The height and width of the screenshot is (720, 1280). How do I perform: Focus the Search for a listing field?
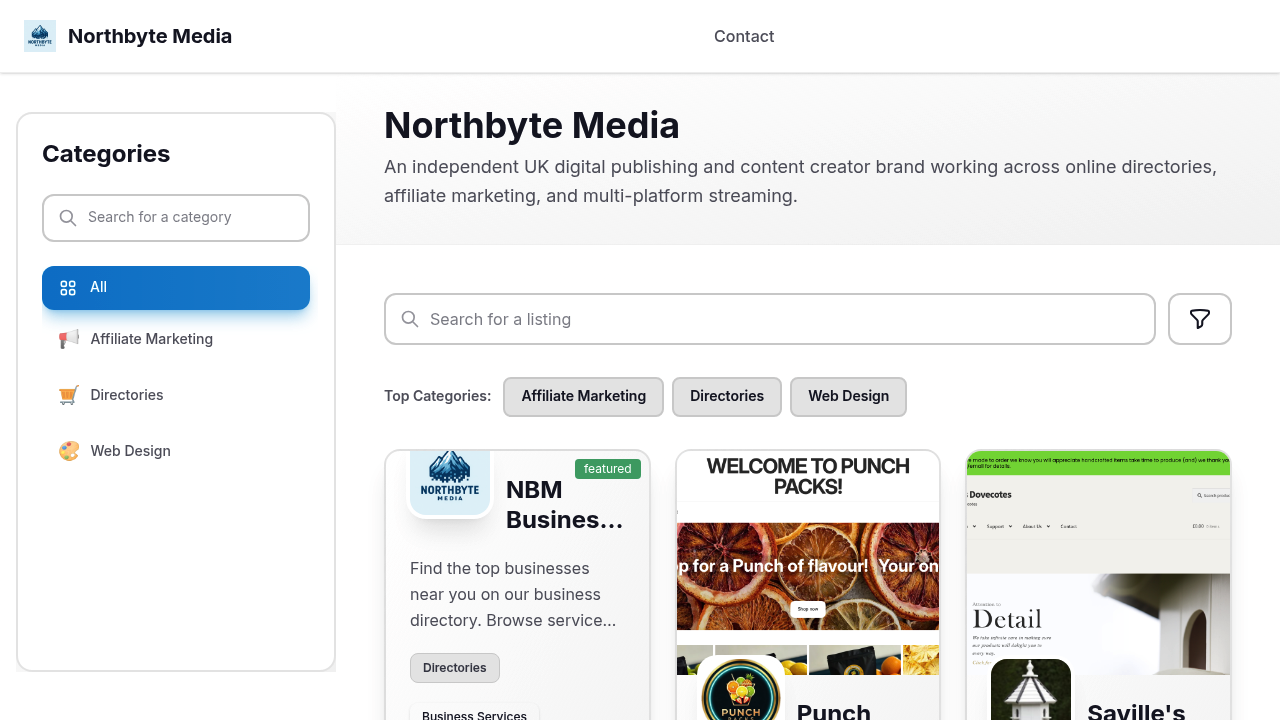pos(770,319)
